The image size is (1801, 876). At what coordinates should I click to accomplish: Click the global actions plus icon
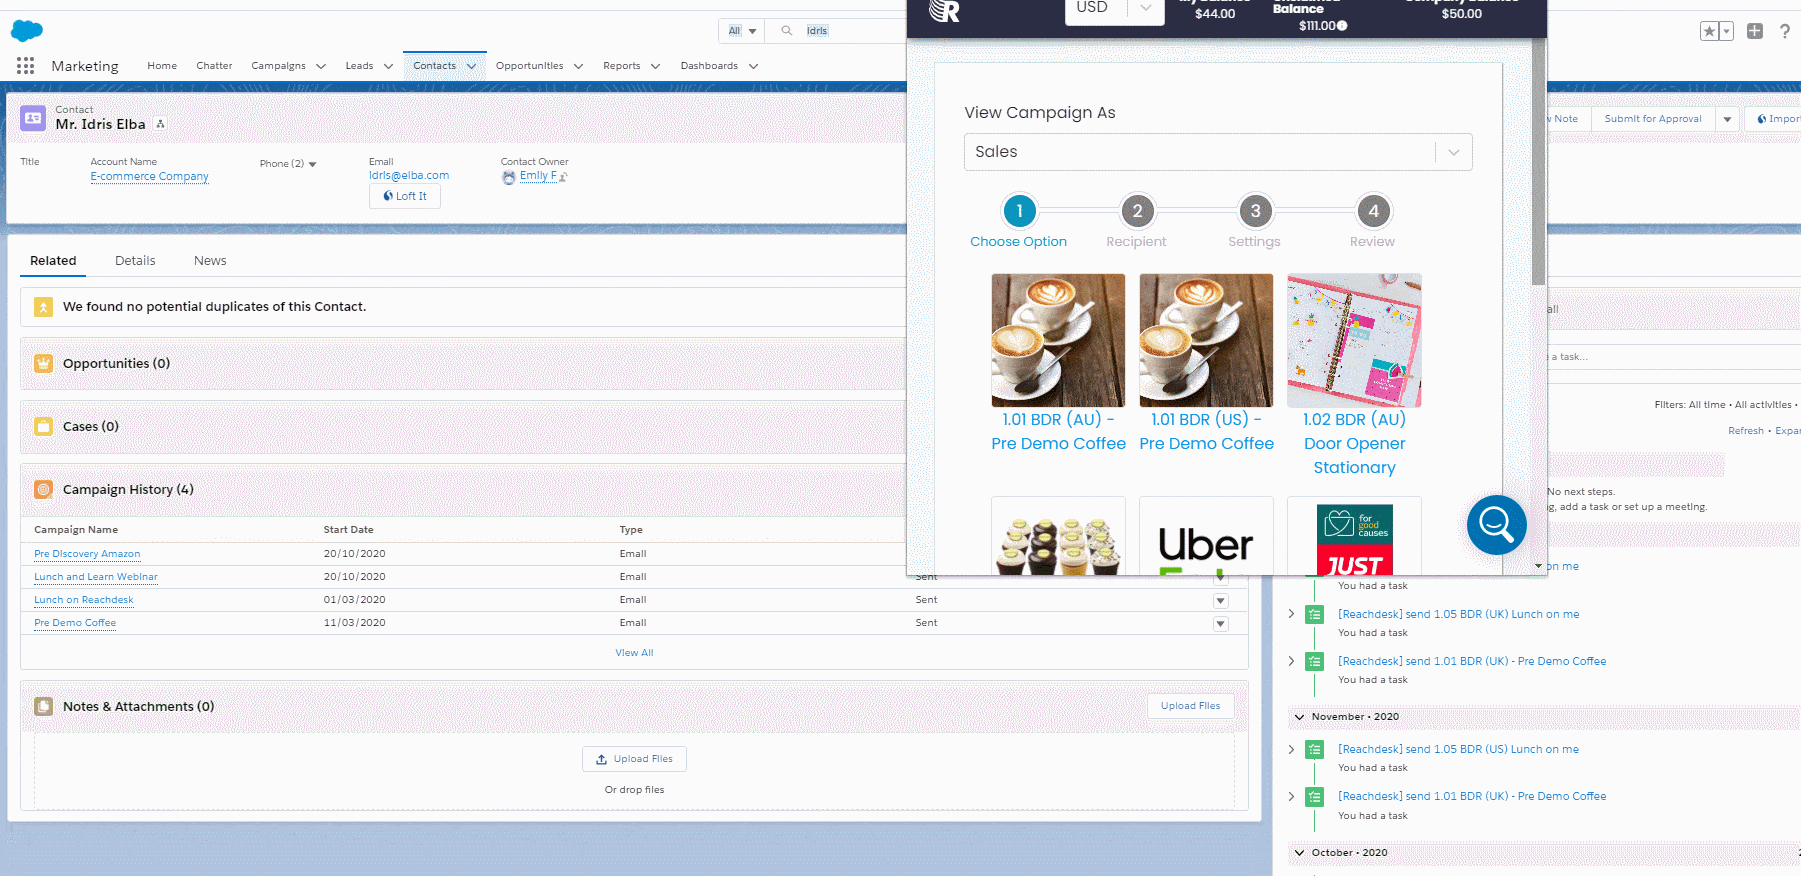1755,31
